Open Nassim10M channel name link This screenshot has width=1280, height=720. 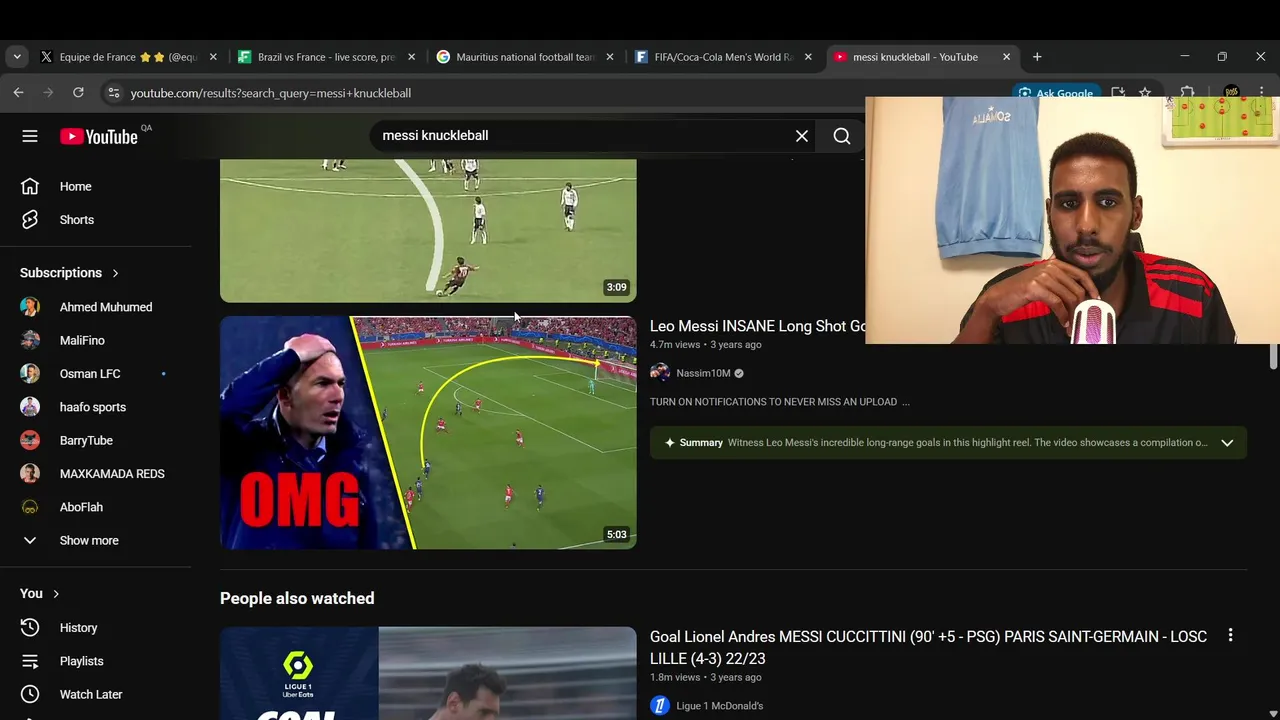[x=703, y=373]
